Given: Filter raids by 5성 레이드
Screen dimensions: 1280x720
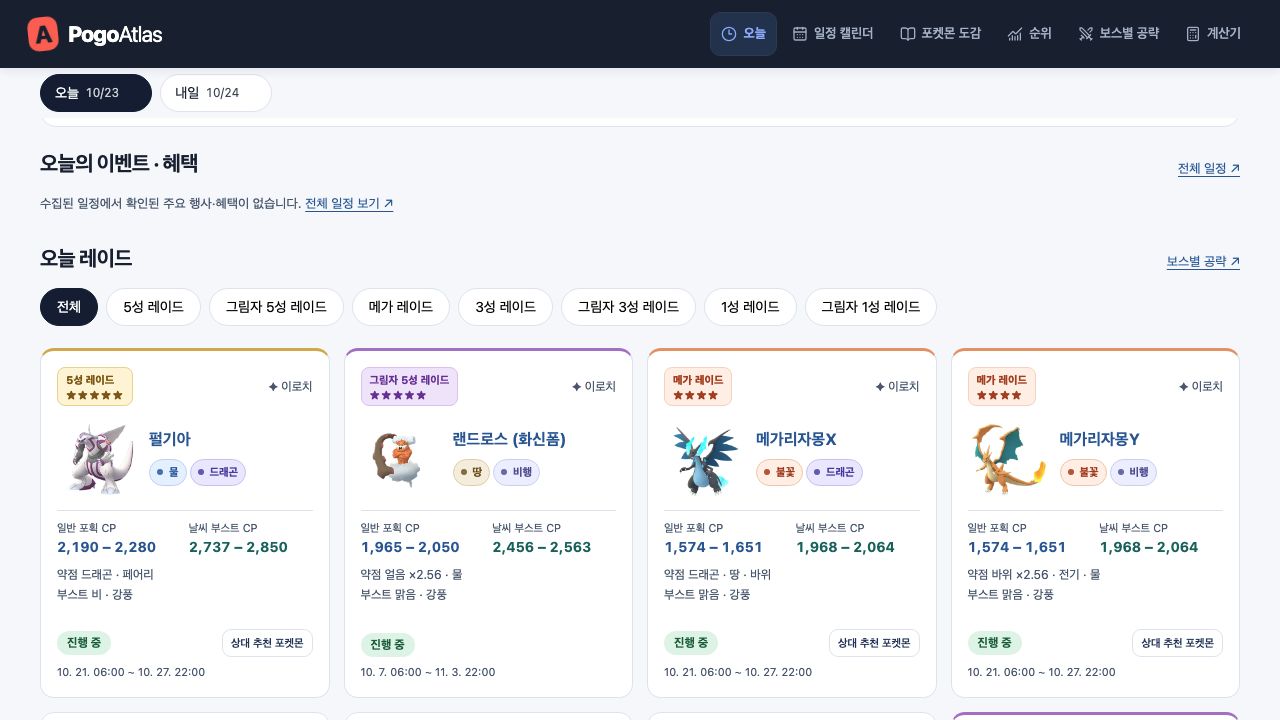Looking at the screenshot, I should (154, 307).
